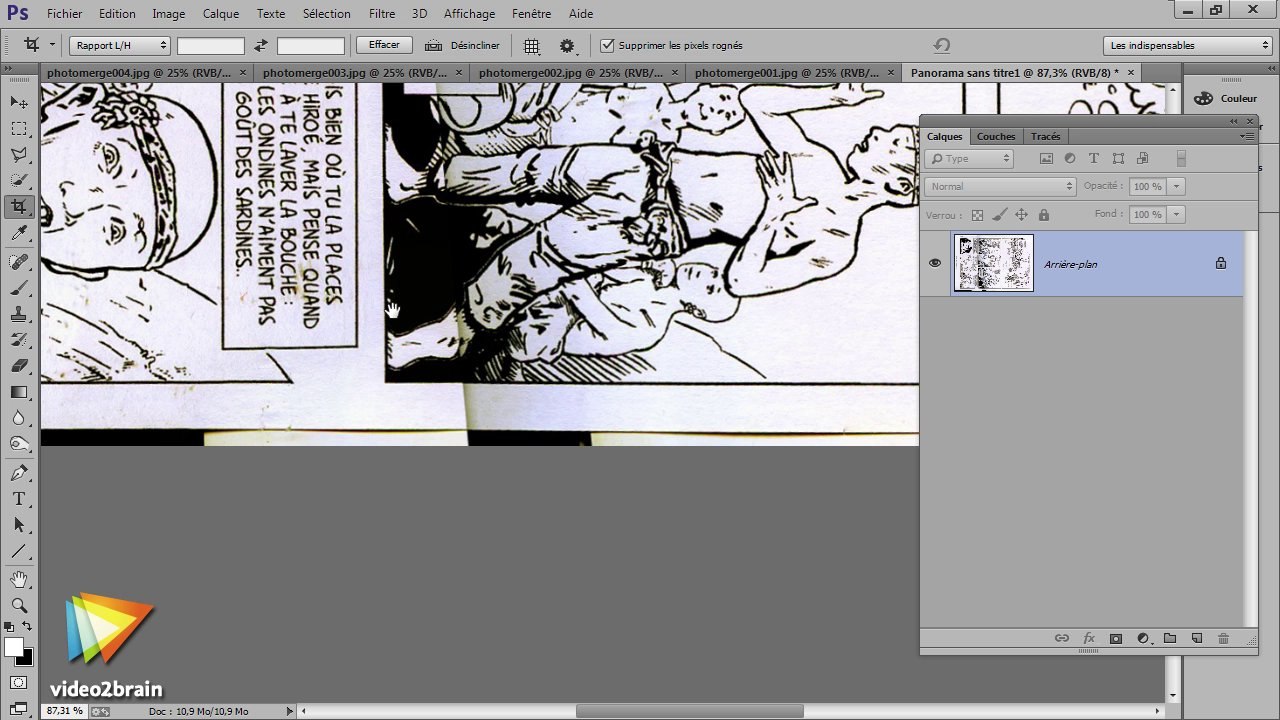Viewport: 1280px width, 720px height.
Task: Toggle pixel layers filter
Action: 1046,158
